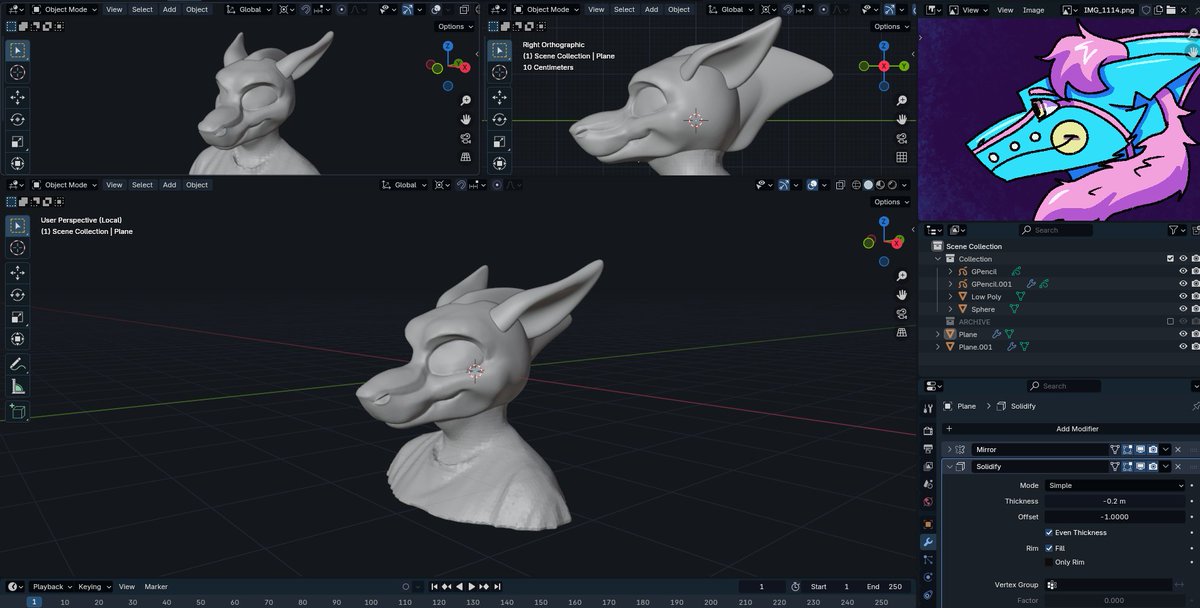Toggle the ARCHIVE collection checkbox
Screen dimensions: 1200x608
1170,321
